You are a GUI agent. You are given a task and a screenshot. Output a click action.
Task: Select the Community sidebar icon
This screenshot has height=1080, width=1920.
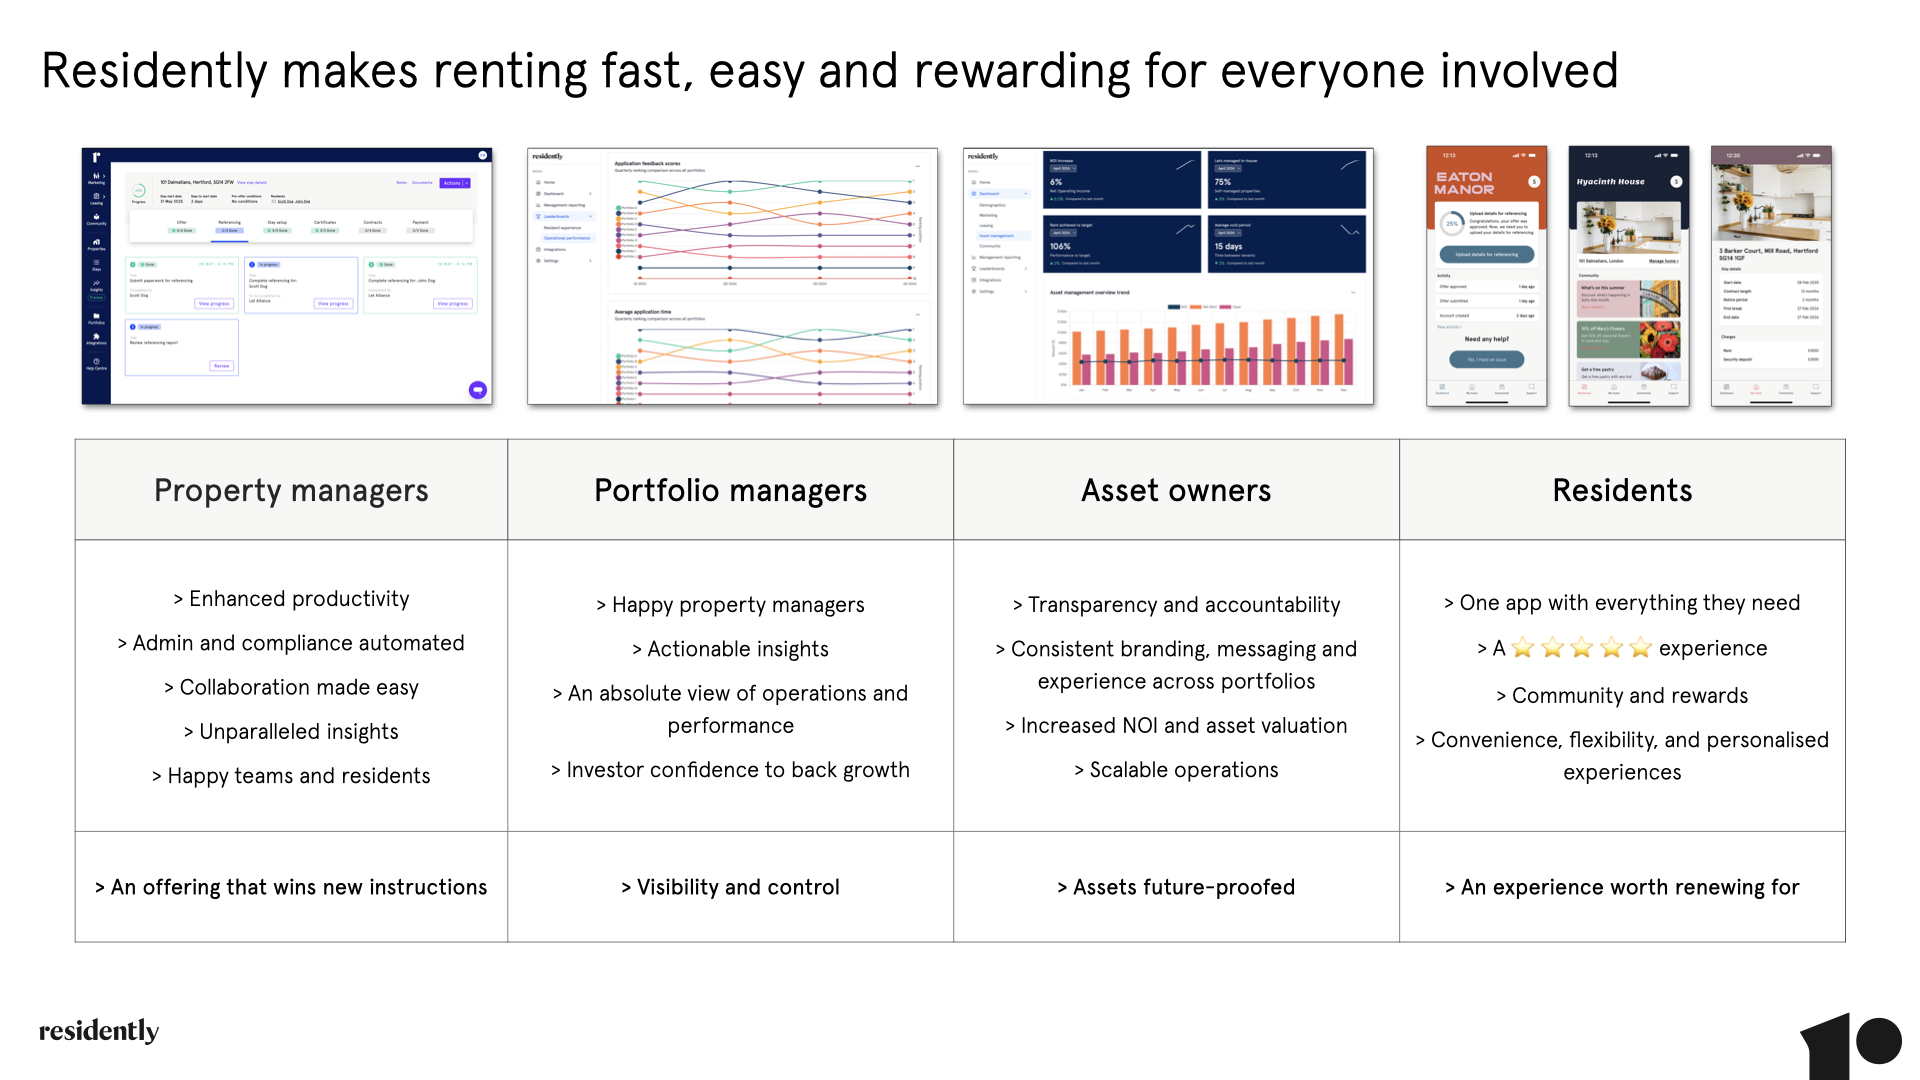96,219
